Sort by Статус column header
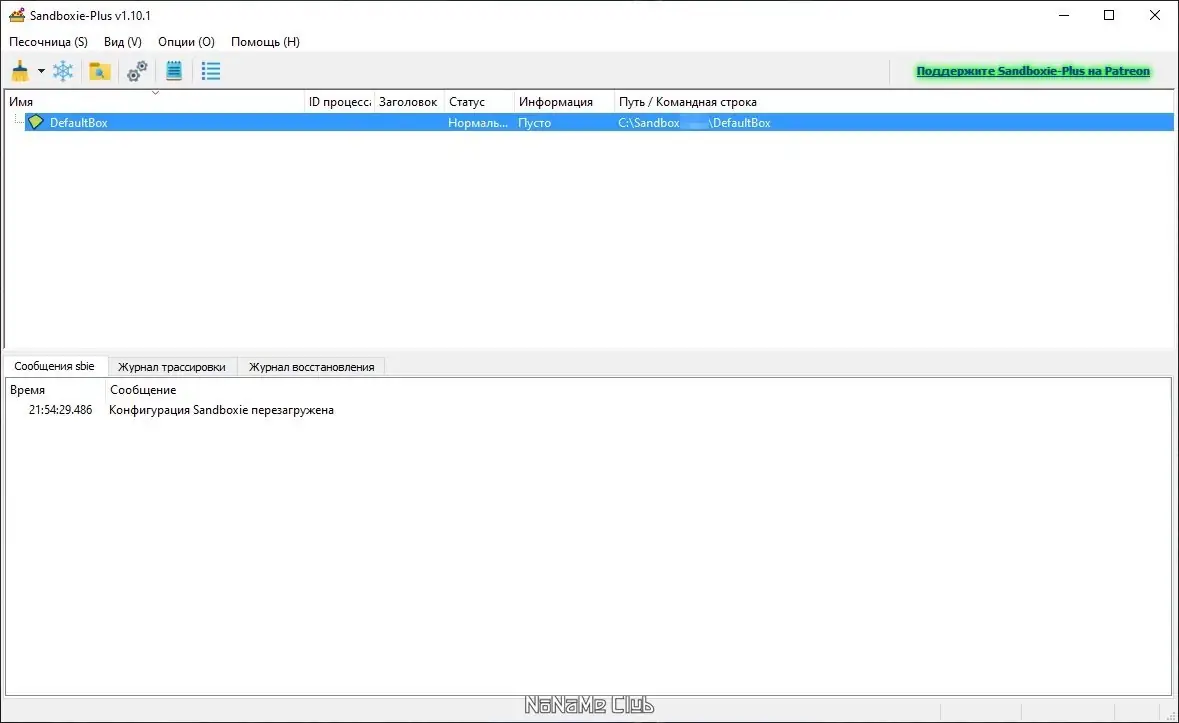The image size is (1179, 723). tap(479, 101)
